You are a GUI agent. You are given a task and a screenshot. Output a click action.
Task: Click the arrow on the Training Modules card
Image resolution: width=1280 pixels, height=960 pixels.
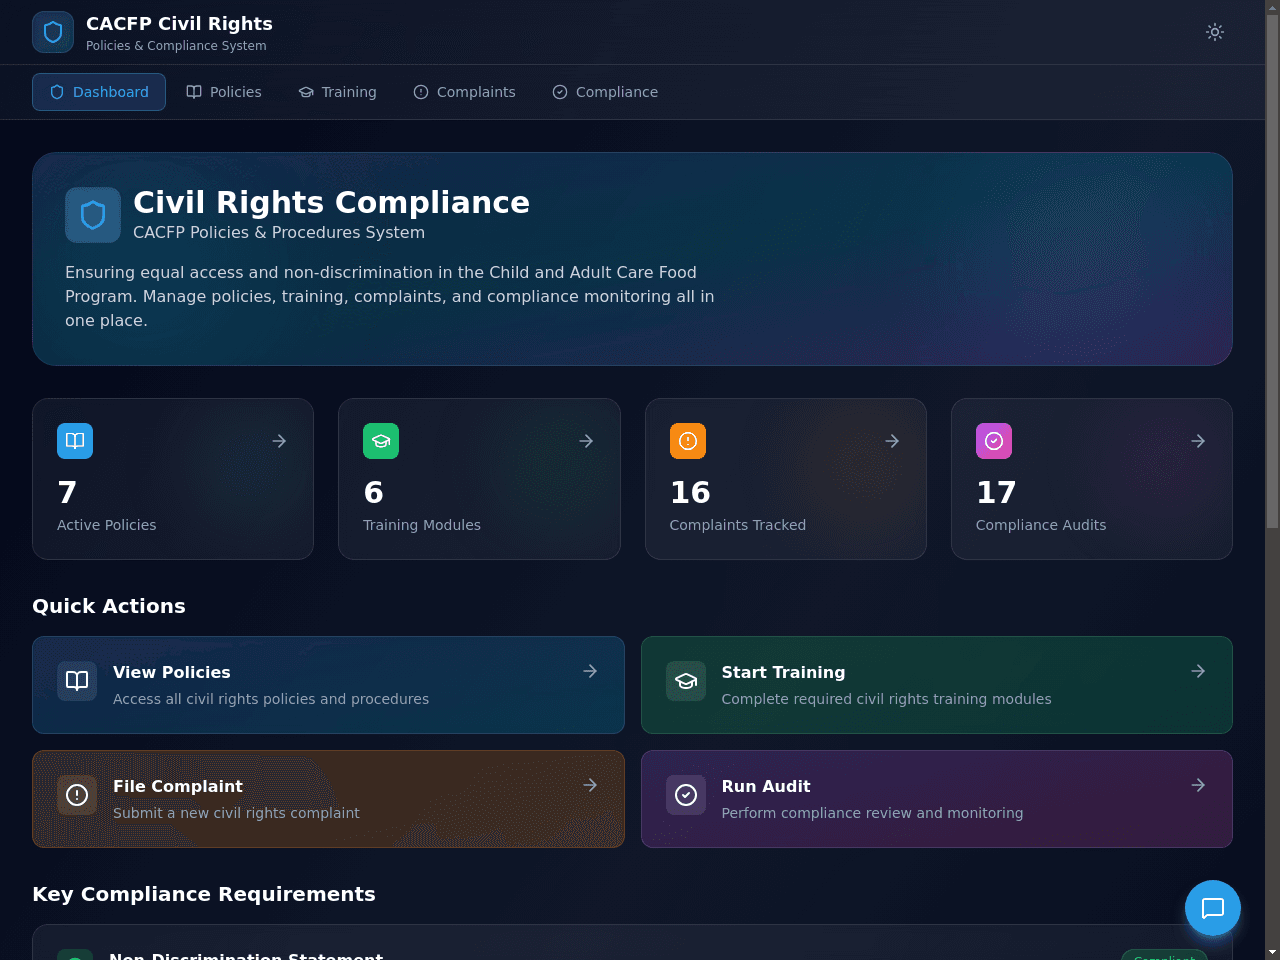586,441
